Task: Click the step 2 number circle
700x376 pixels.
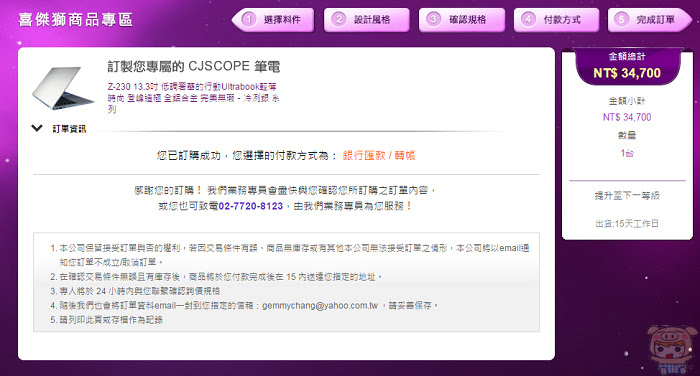Action: tap(339, 19)
